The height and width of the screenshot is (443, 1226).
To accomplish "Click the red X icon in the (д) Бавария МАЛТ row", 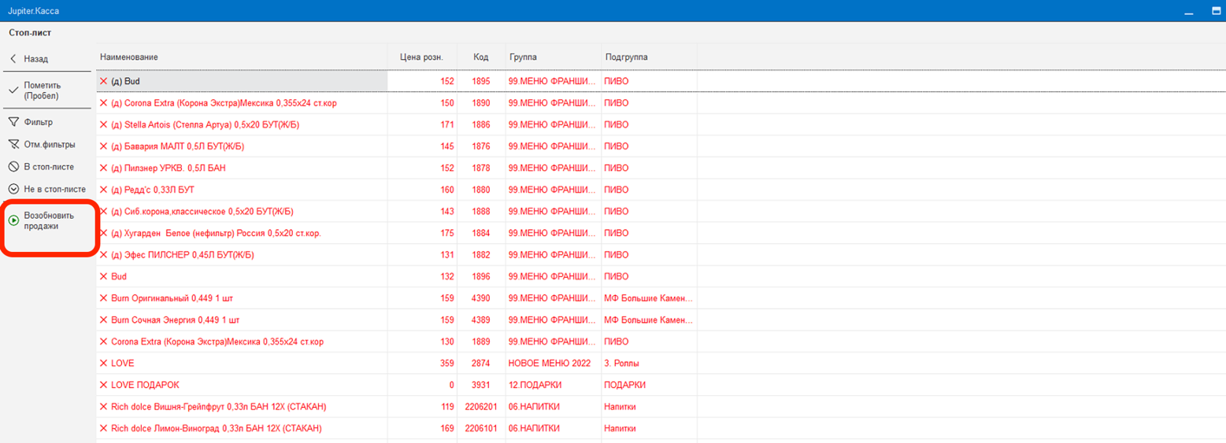I will click(104, 146).
